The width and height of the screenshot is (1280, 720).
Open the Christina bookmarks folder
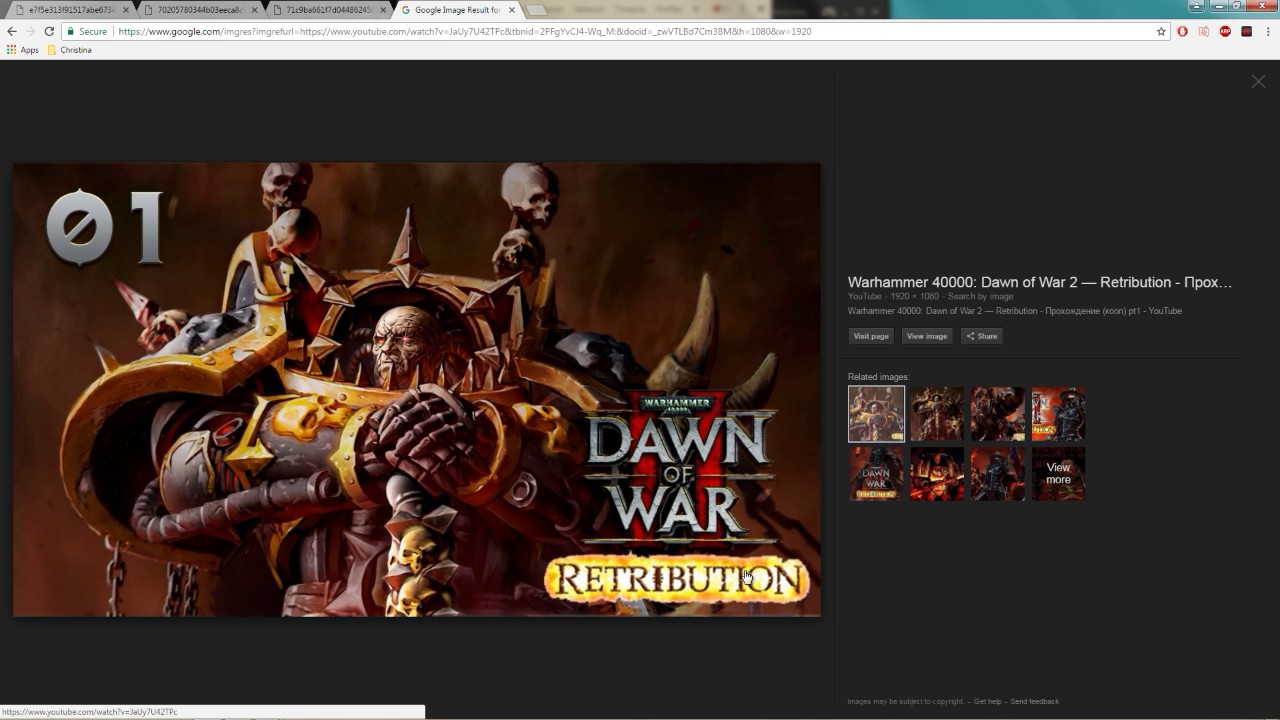click(70, 50)
